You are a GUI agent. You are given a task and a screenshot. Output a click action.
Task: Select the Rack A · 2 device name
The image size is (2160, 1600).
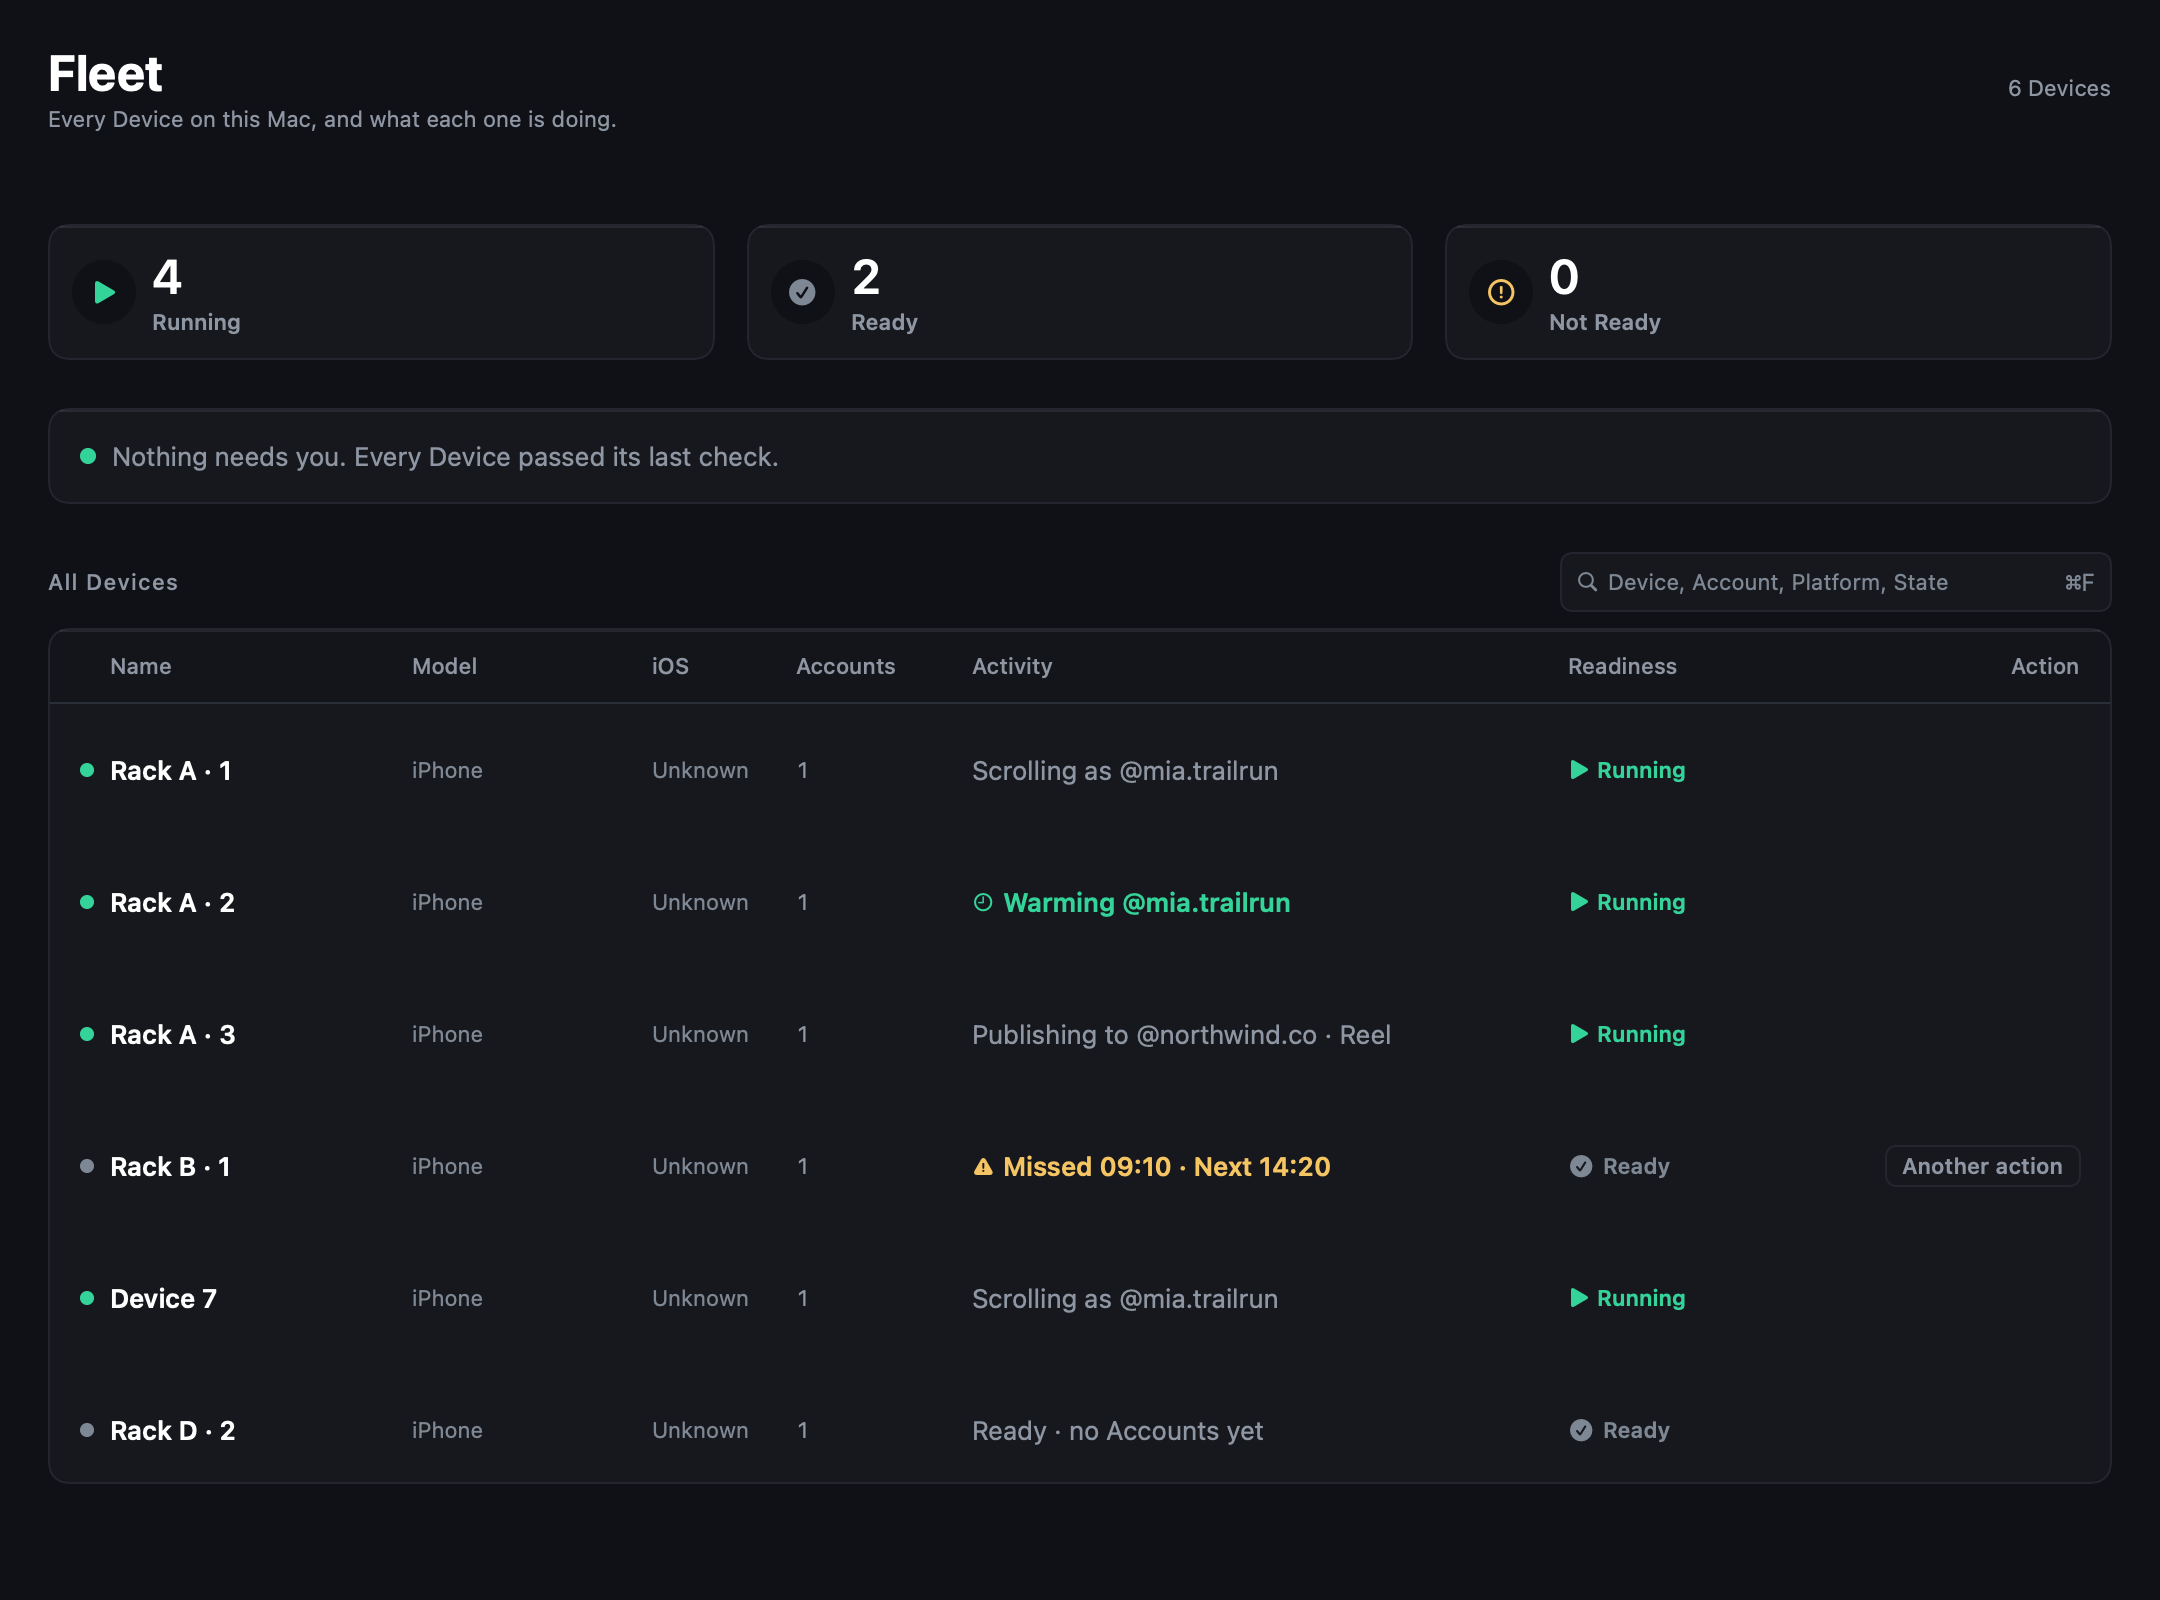pos(173,902)
